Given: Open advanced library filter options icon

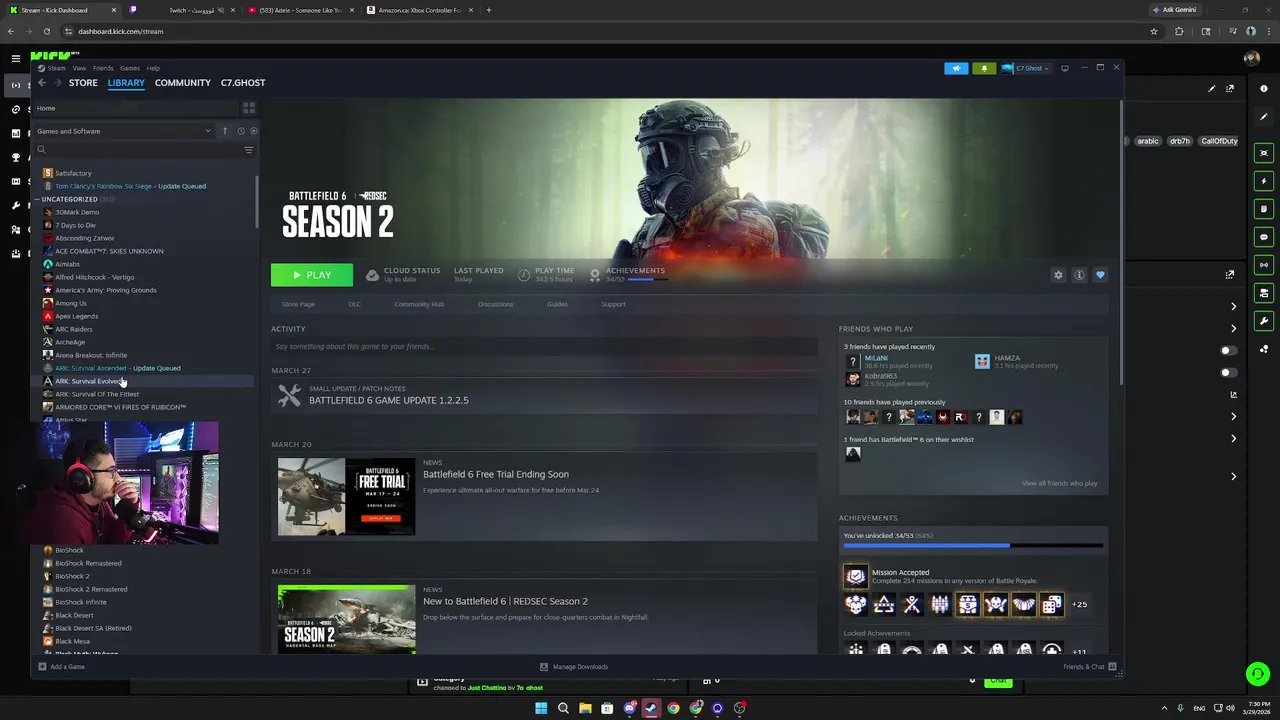Looking at the screenshot, I should click(x=249, y=150).
